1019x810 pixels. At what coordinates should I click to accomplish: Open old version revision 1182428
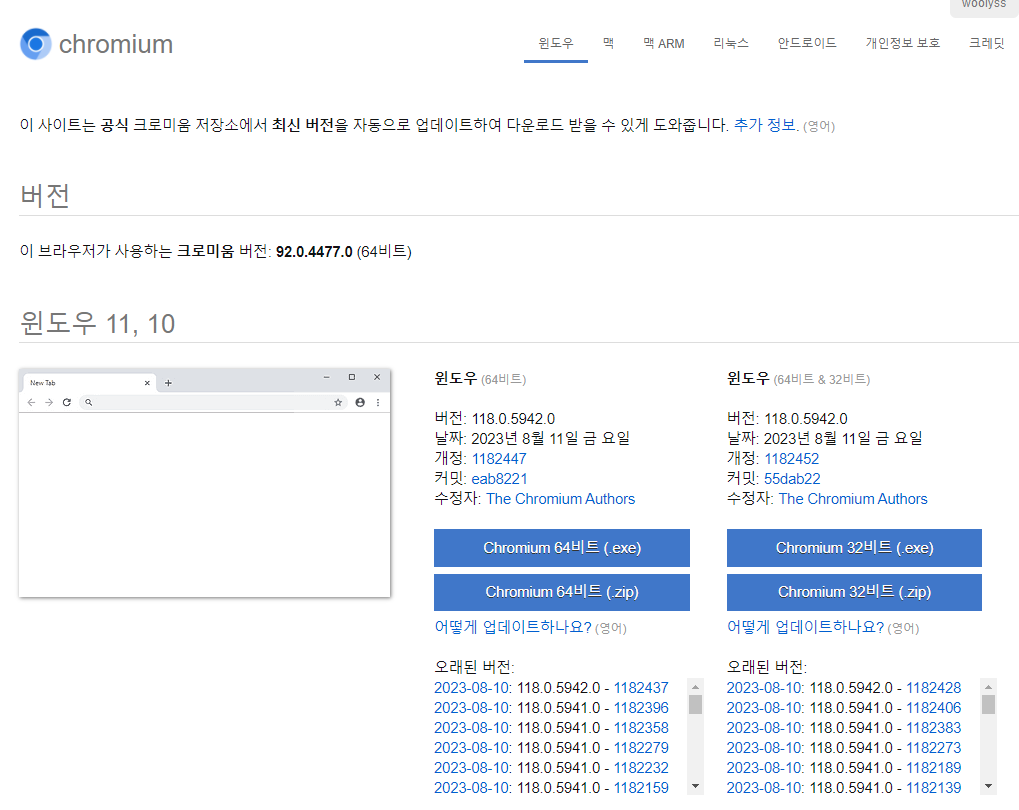click(933, 688)
